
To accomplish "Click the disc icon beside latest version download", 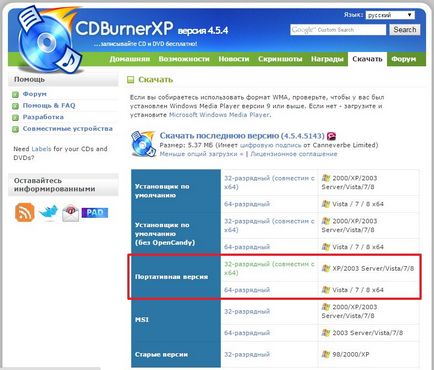I will pyautogui.click(x=143, y=144).
